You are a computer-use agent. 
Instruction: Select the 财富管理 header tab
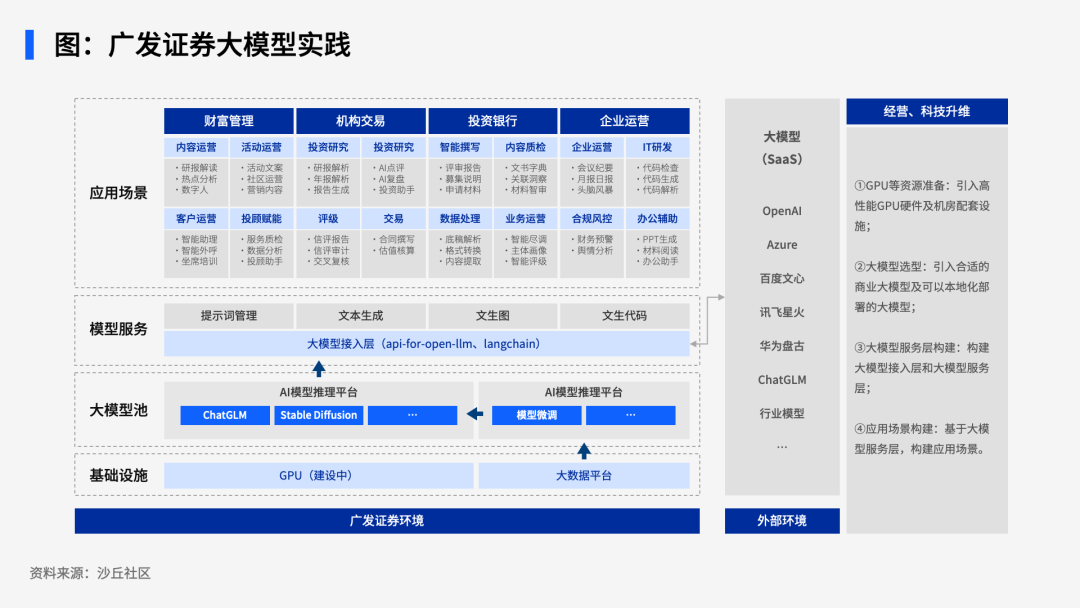click(x=228, y=121)
